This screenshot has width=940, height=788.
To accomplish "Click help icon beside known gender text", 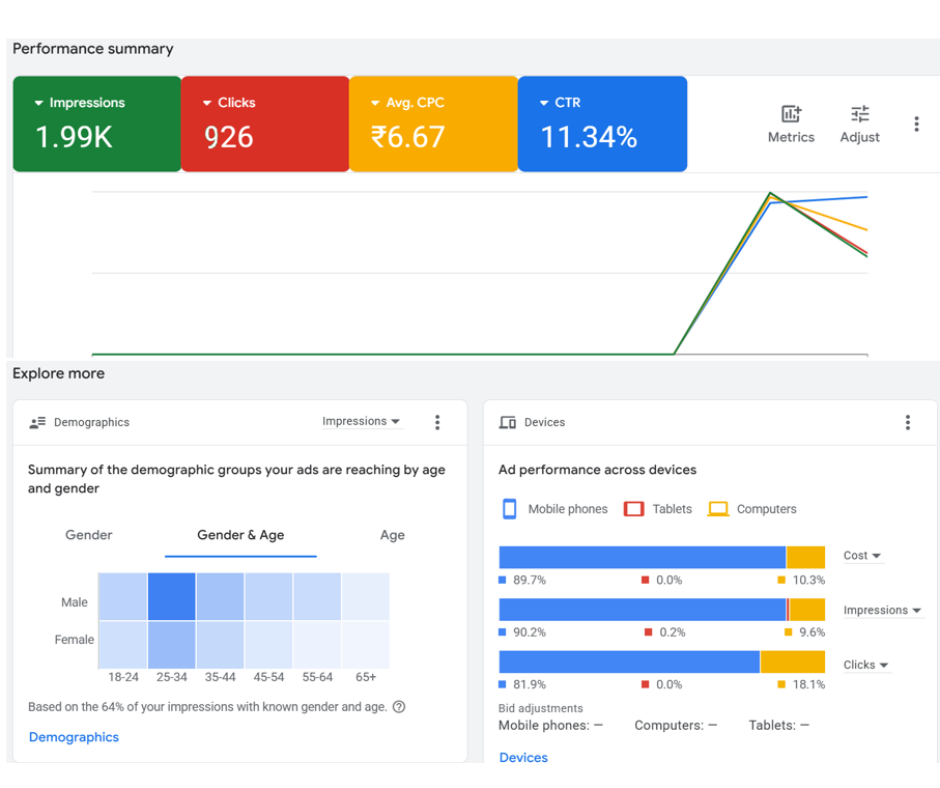I will click(399, 707).
